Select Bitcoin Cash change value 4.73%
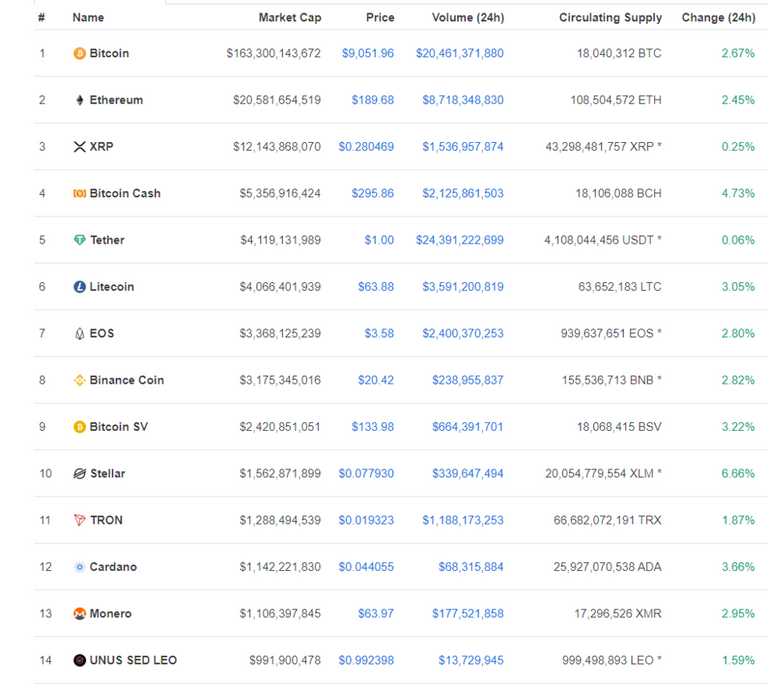 pyautogui.click(x=738, y=193)
